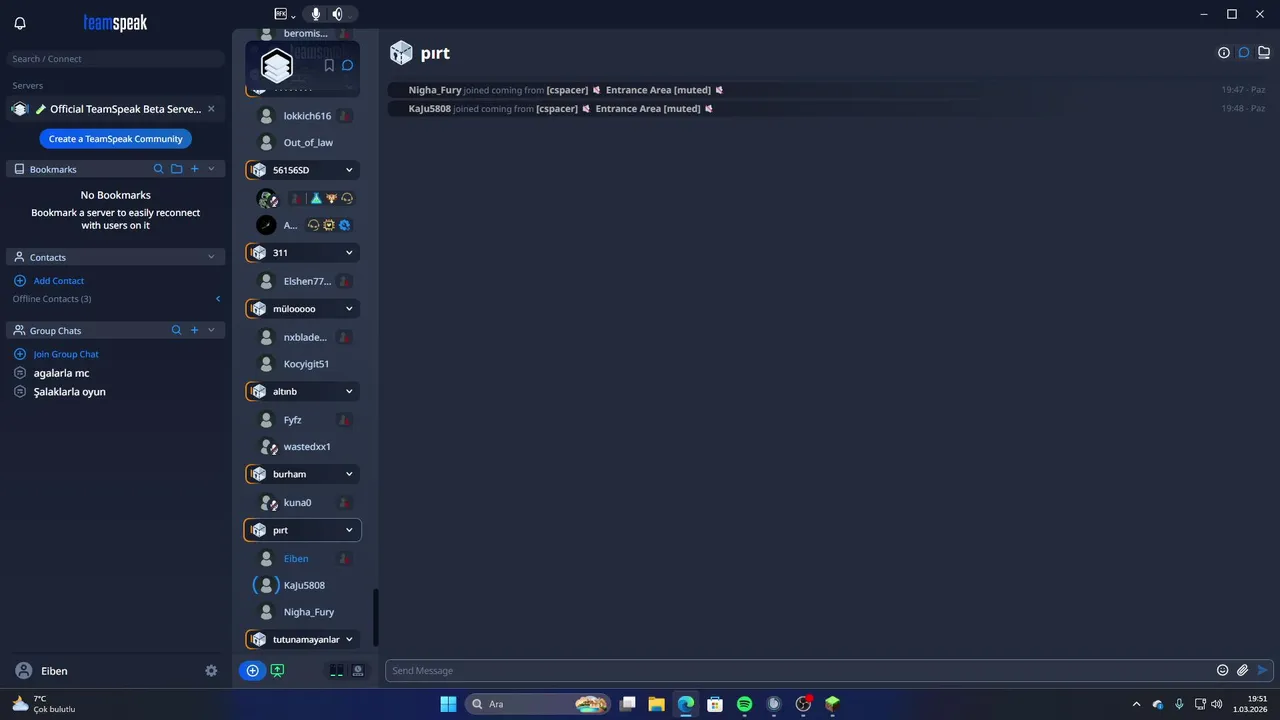Show channel info icon in the header
Screen dimensions: 1280x720
tap(1224, 53)
